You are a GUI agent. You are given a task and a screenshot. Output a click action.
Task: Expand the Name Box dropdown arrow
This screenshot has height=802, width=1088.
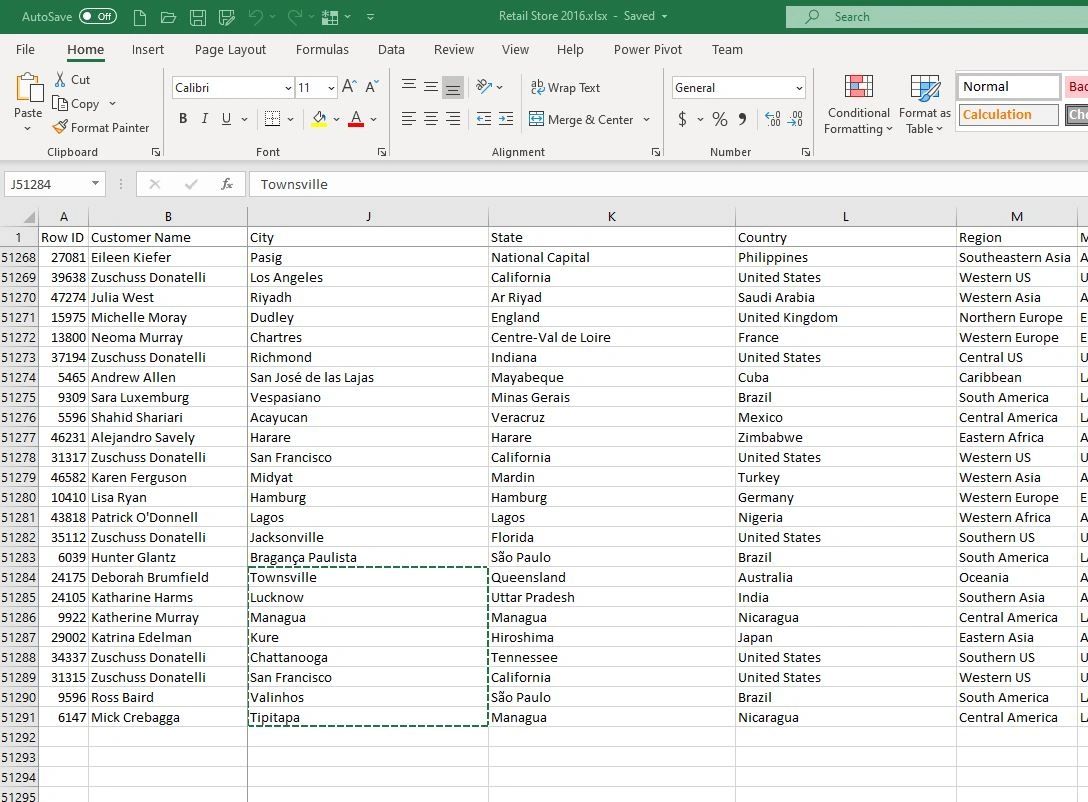coord(95,184)
